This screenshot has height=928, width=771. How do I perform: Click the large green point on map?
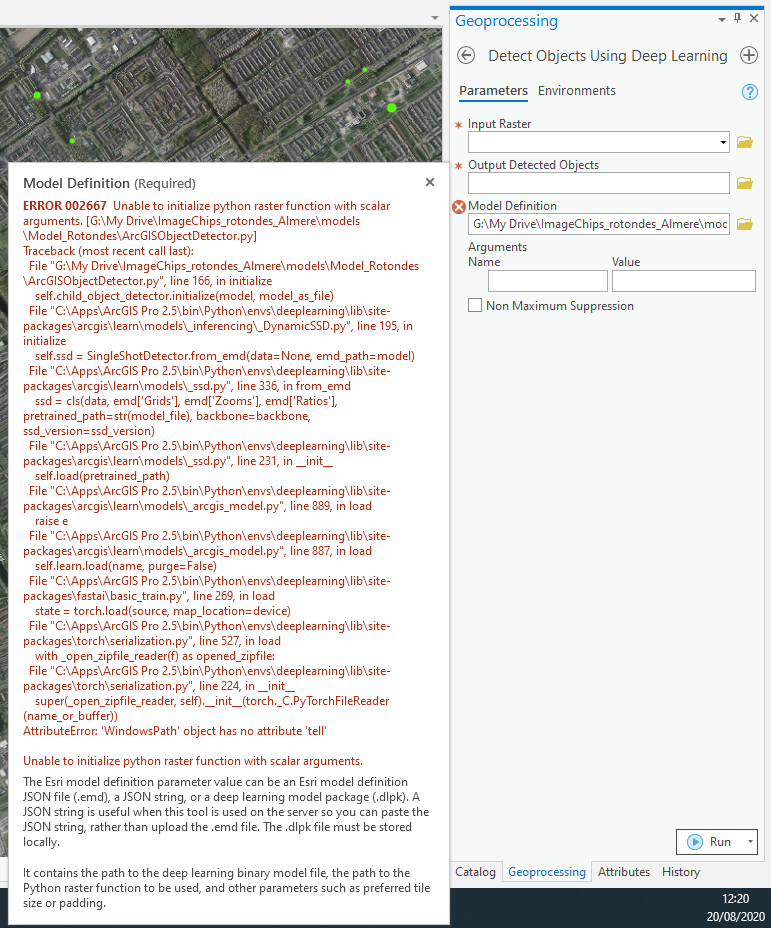click(392, 108)
